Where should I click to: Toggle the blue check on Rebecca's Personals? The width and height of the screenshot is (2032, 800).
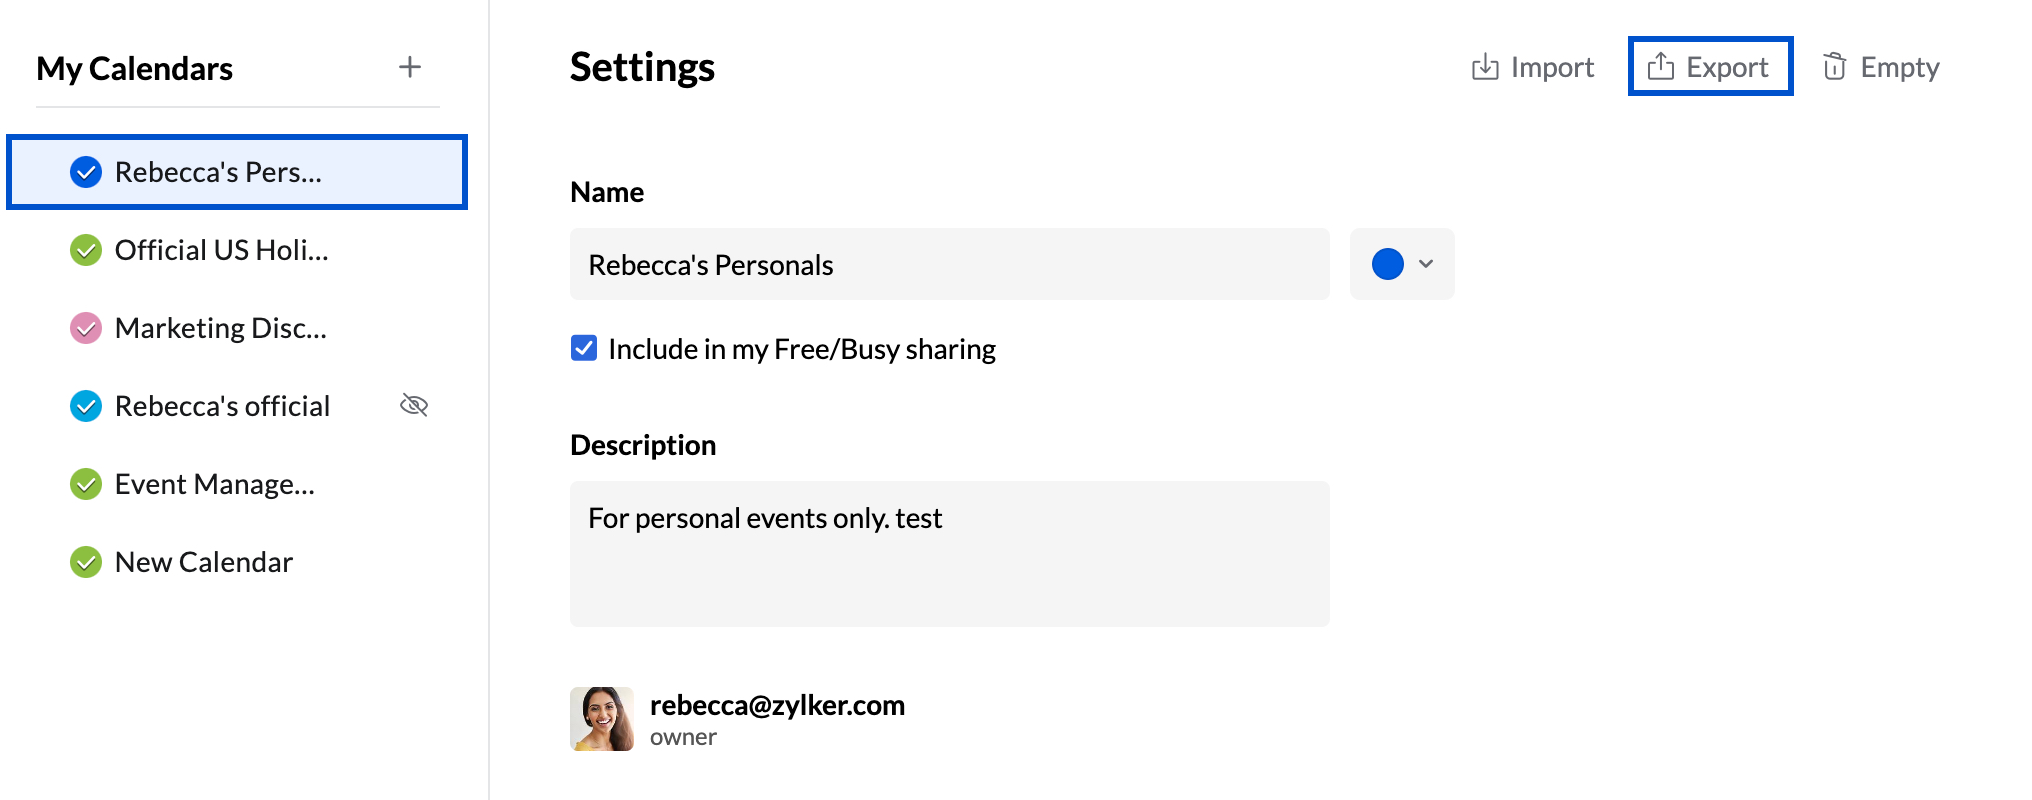point(86,172)
